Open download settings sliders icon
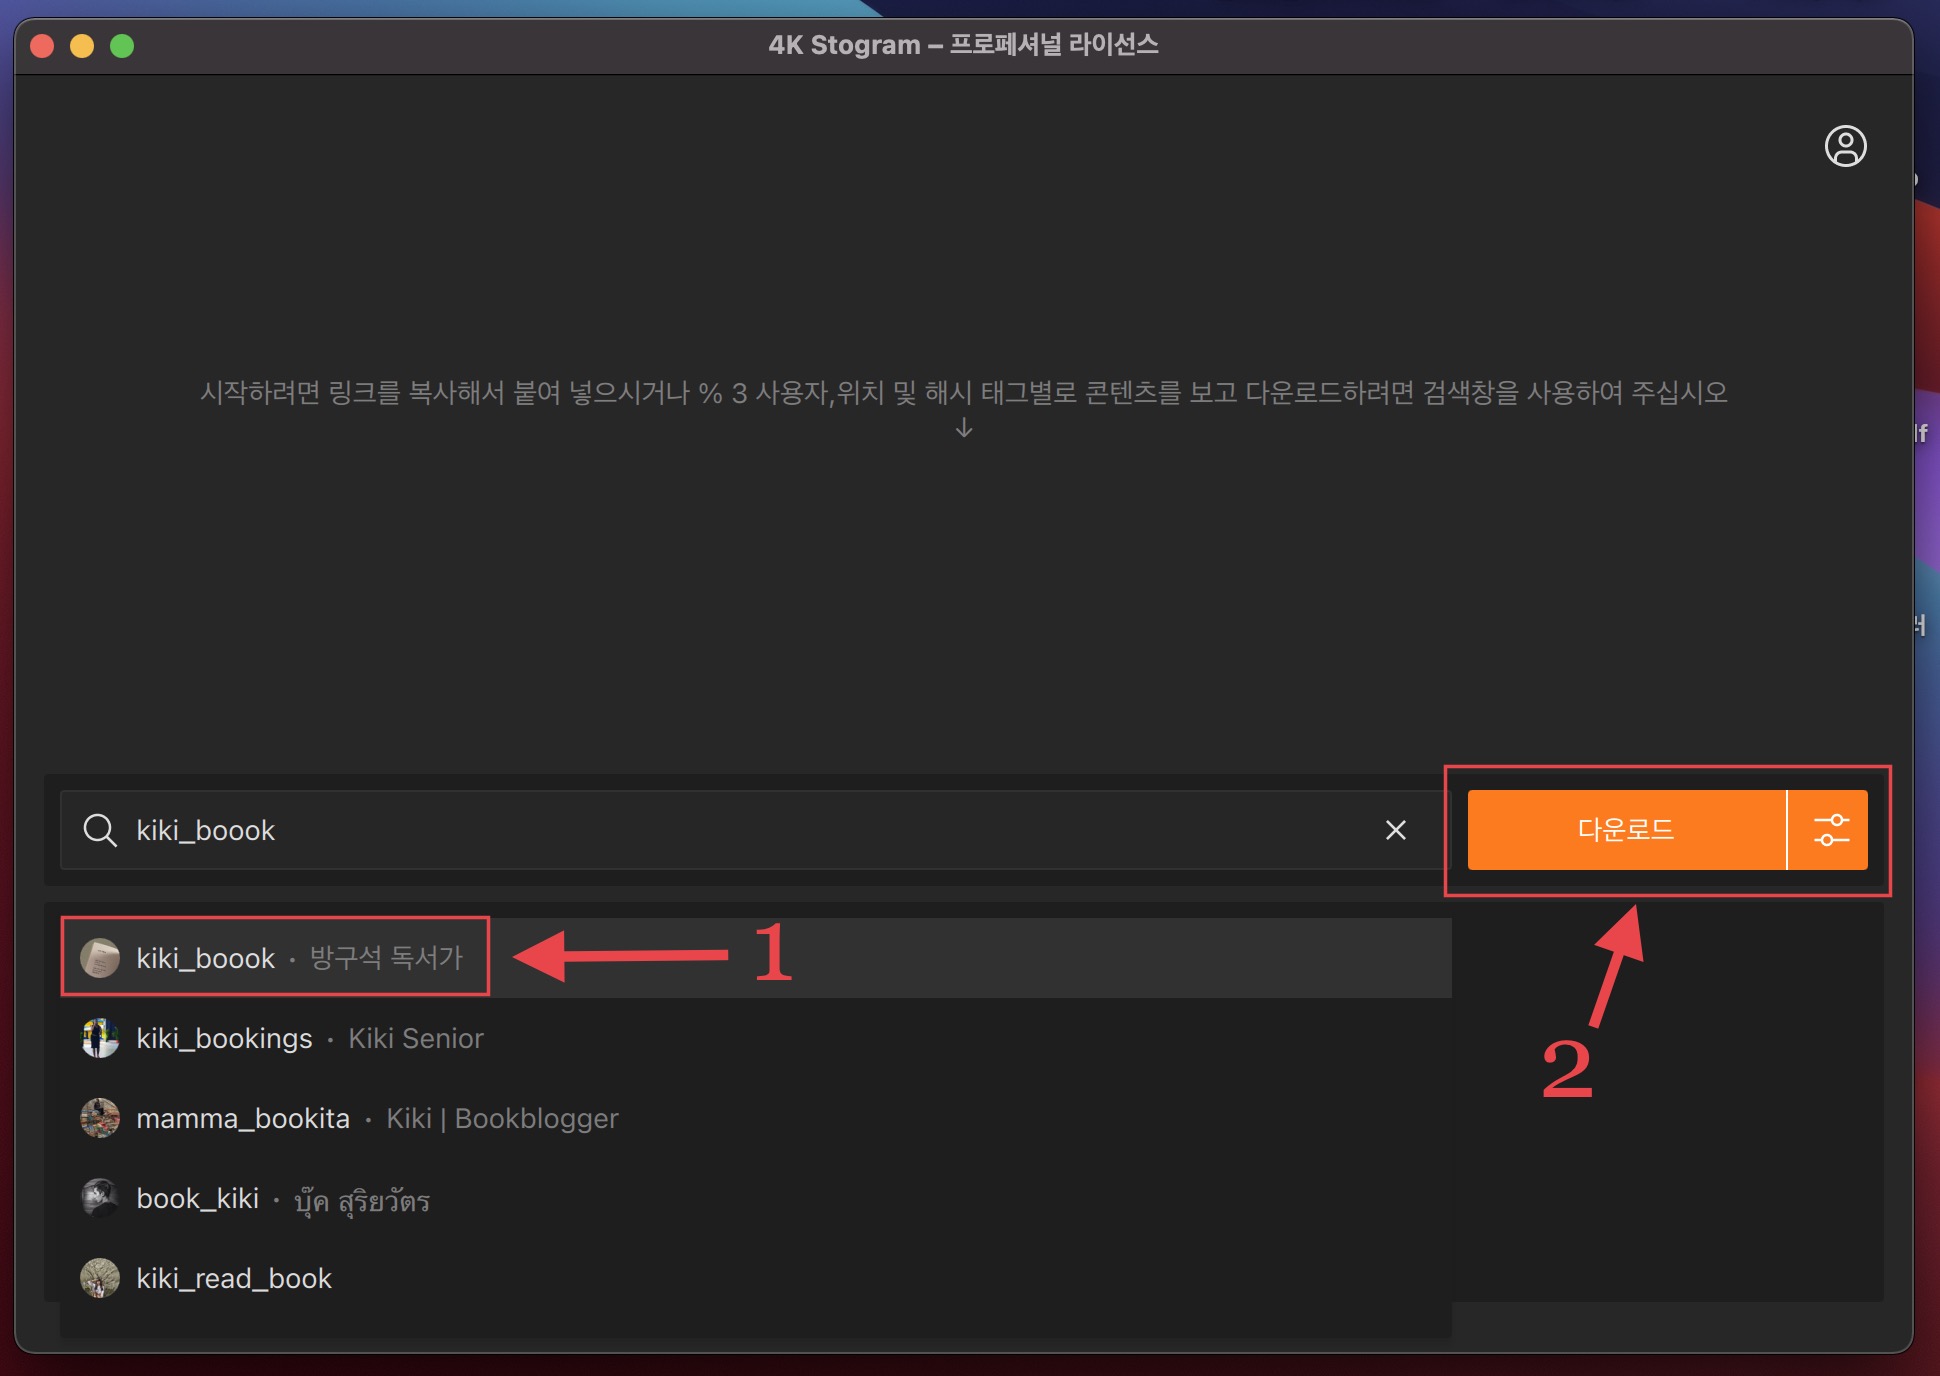The width and height of the screenshot is (1940, 1376). 1830,830
